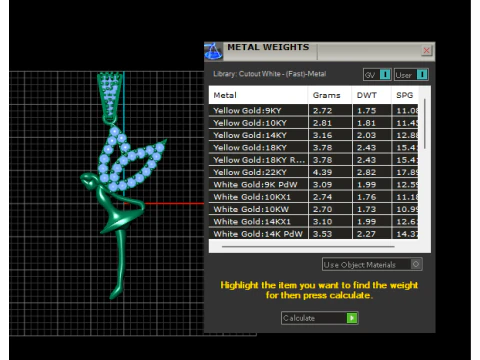Click the Metal Weights wizard hat icon
480x360 pixels.
tap(213, 52)
